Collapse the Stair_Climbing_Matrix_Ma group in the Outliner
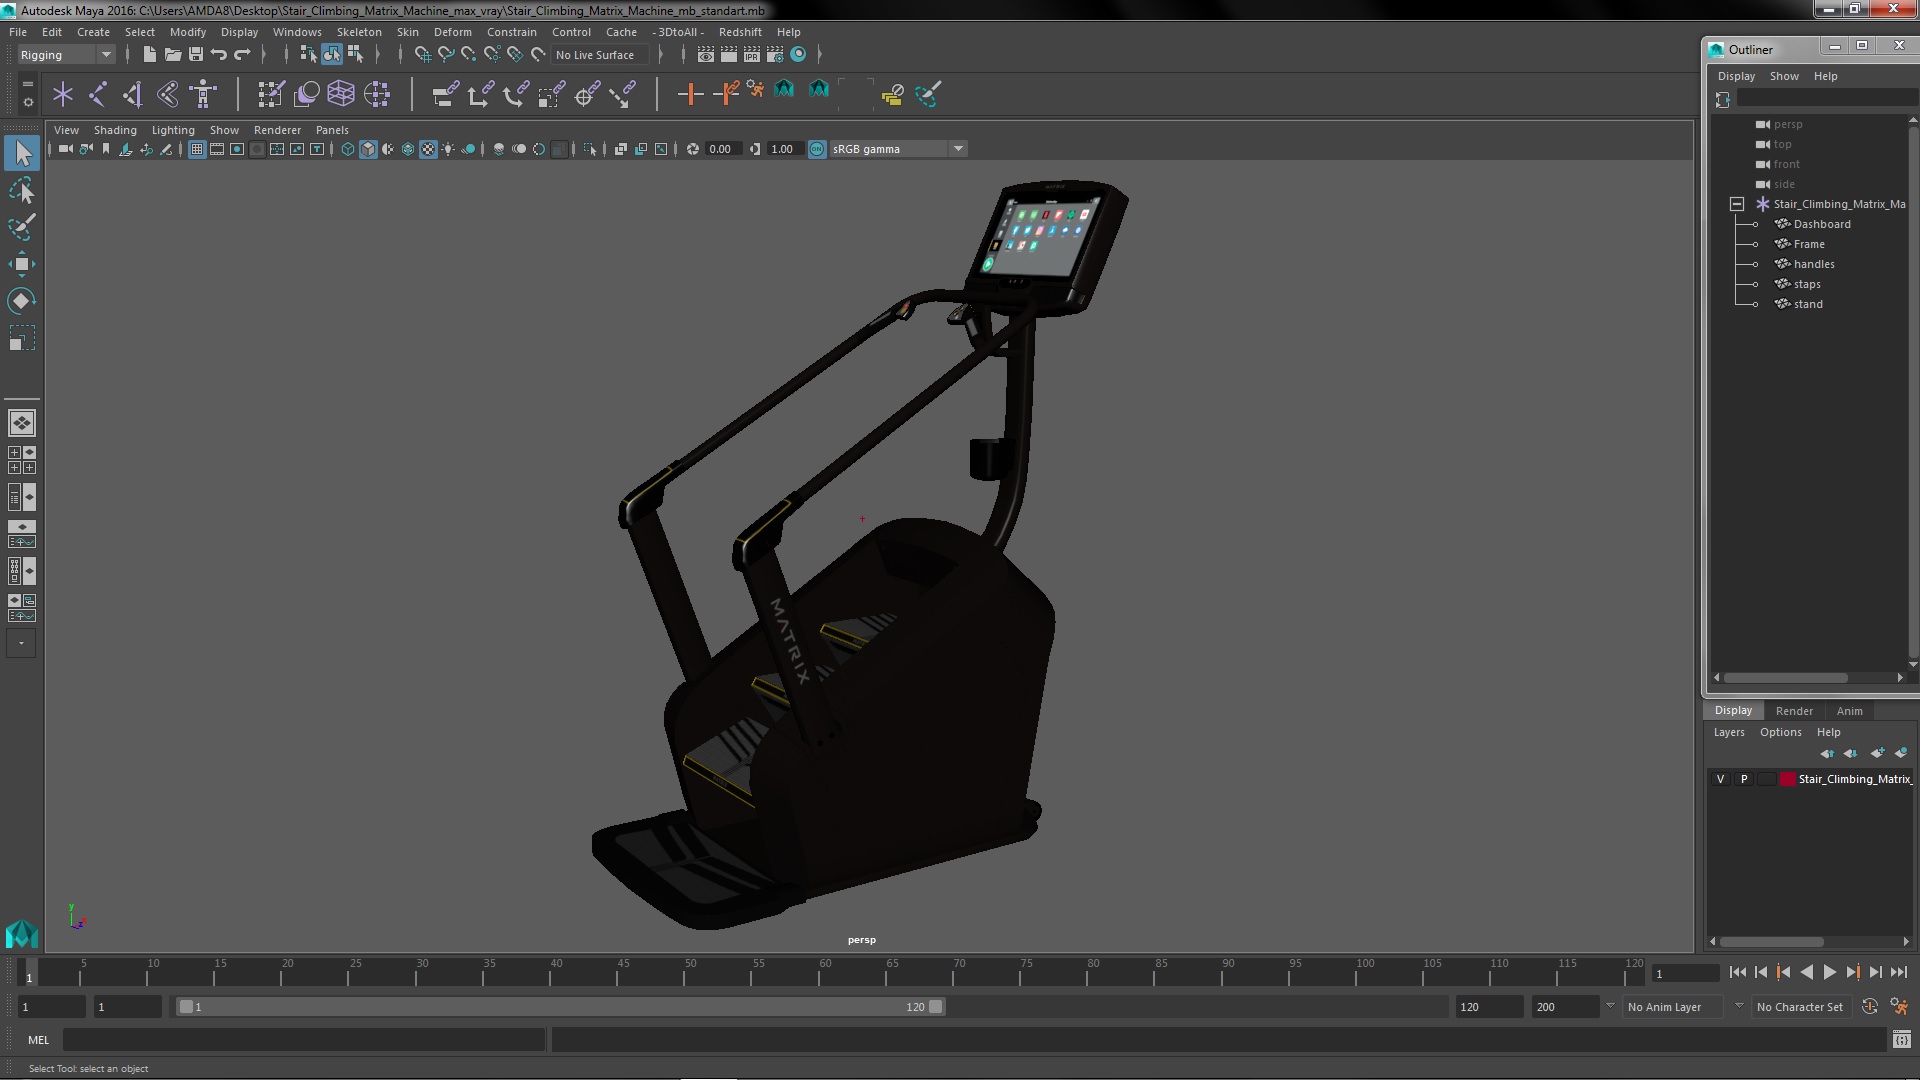1920x1080 pixels. click(1737, 204)
